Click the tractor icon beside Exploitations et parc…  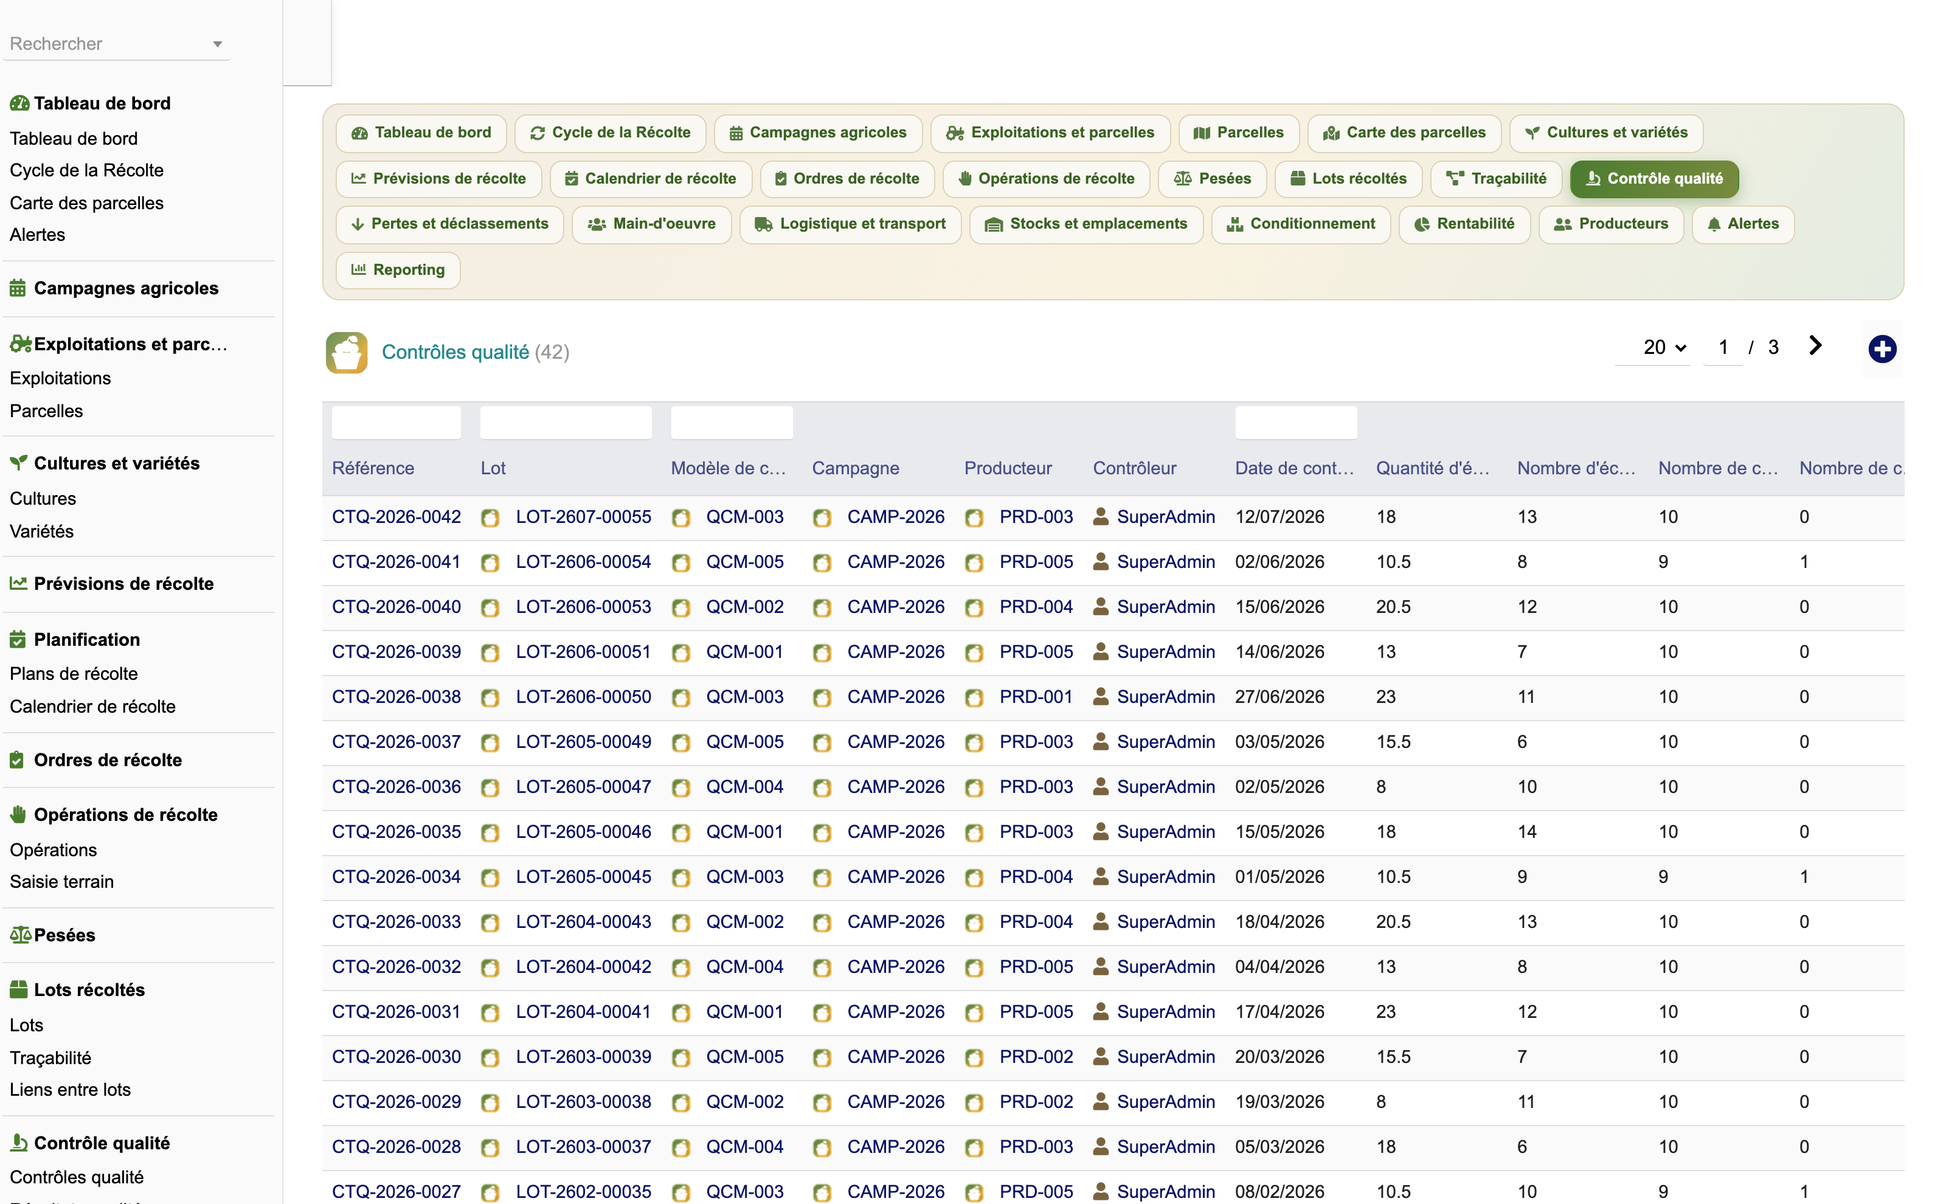point(20,344)
